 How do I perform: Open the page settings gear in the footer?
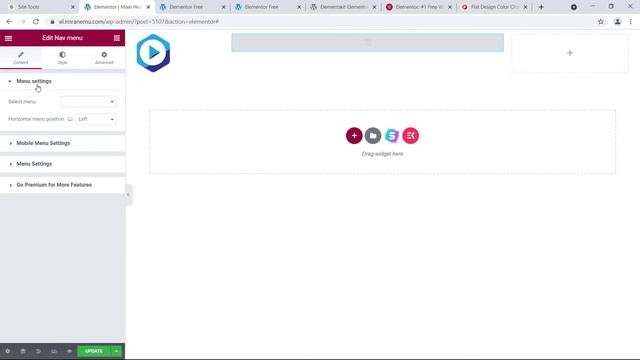point(7,351)
